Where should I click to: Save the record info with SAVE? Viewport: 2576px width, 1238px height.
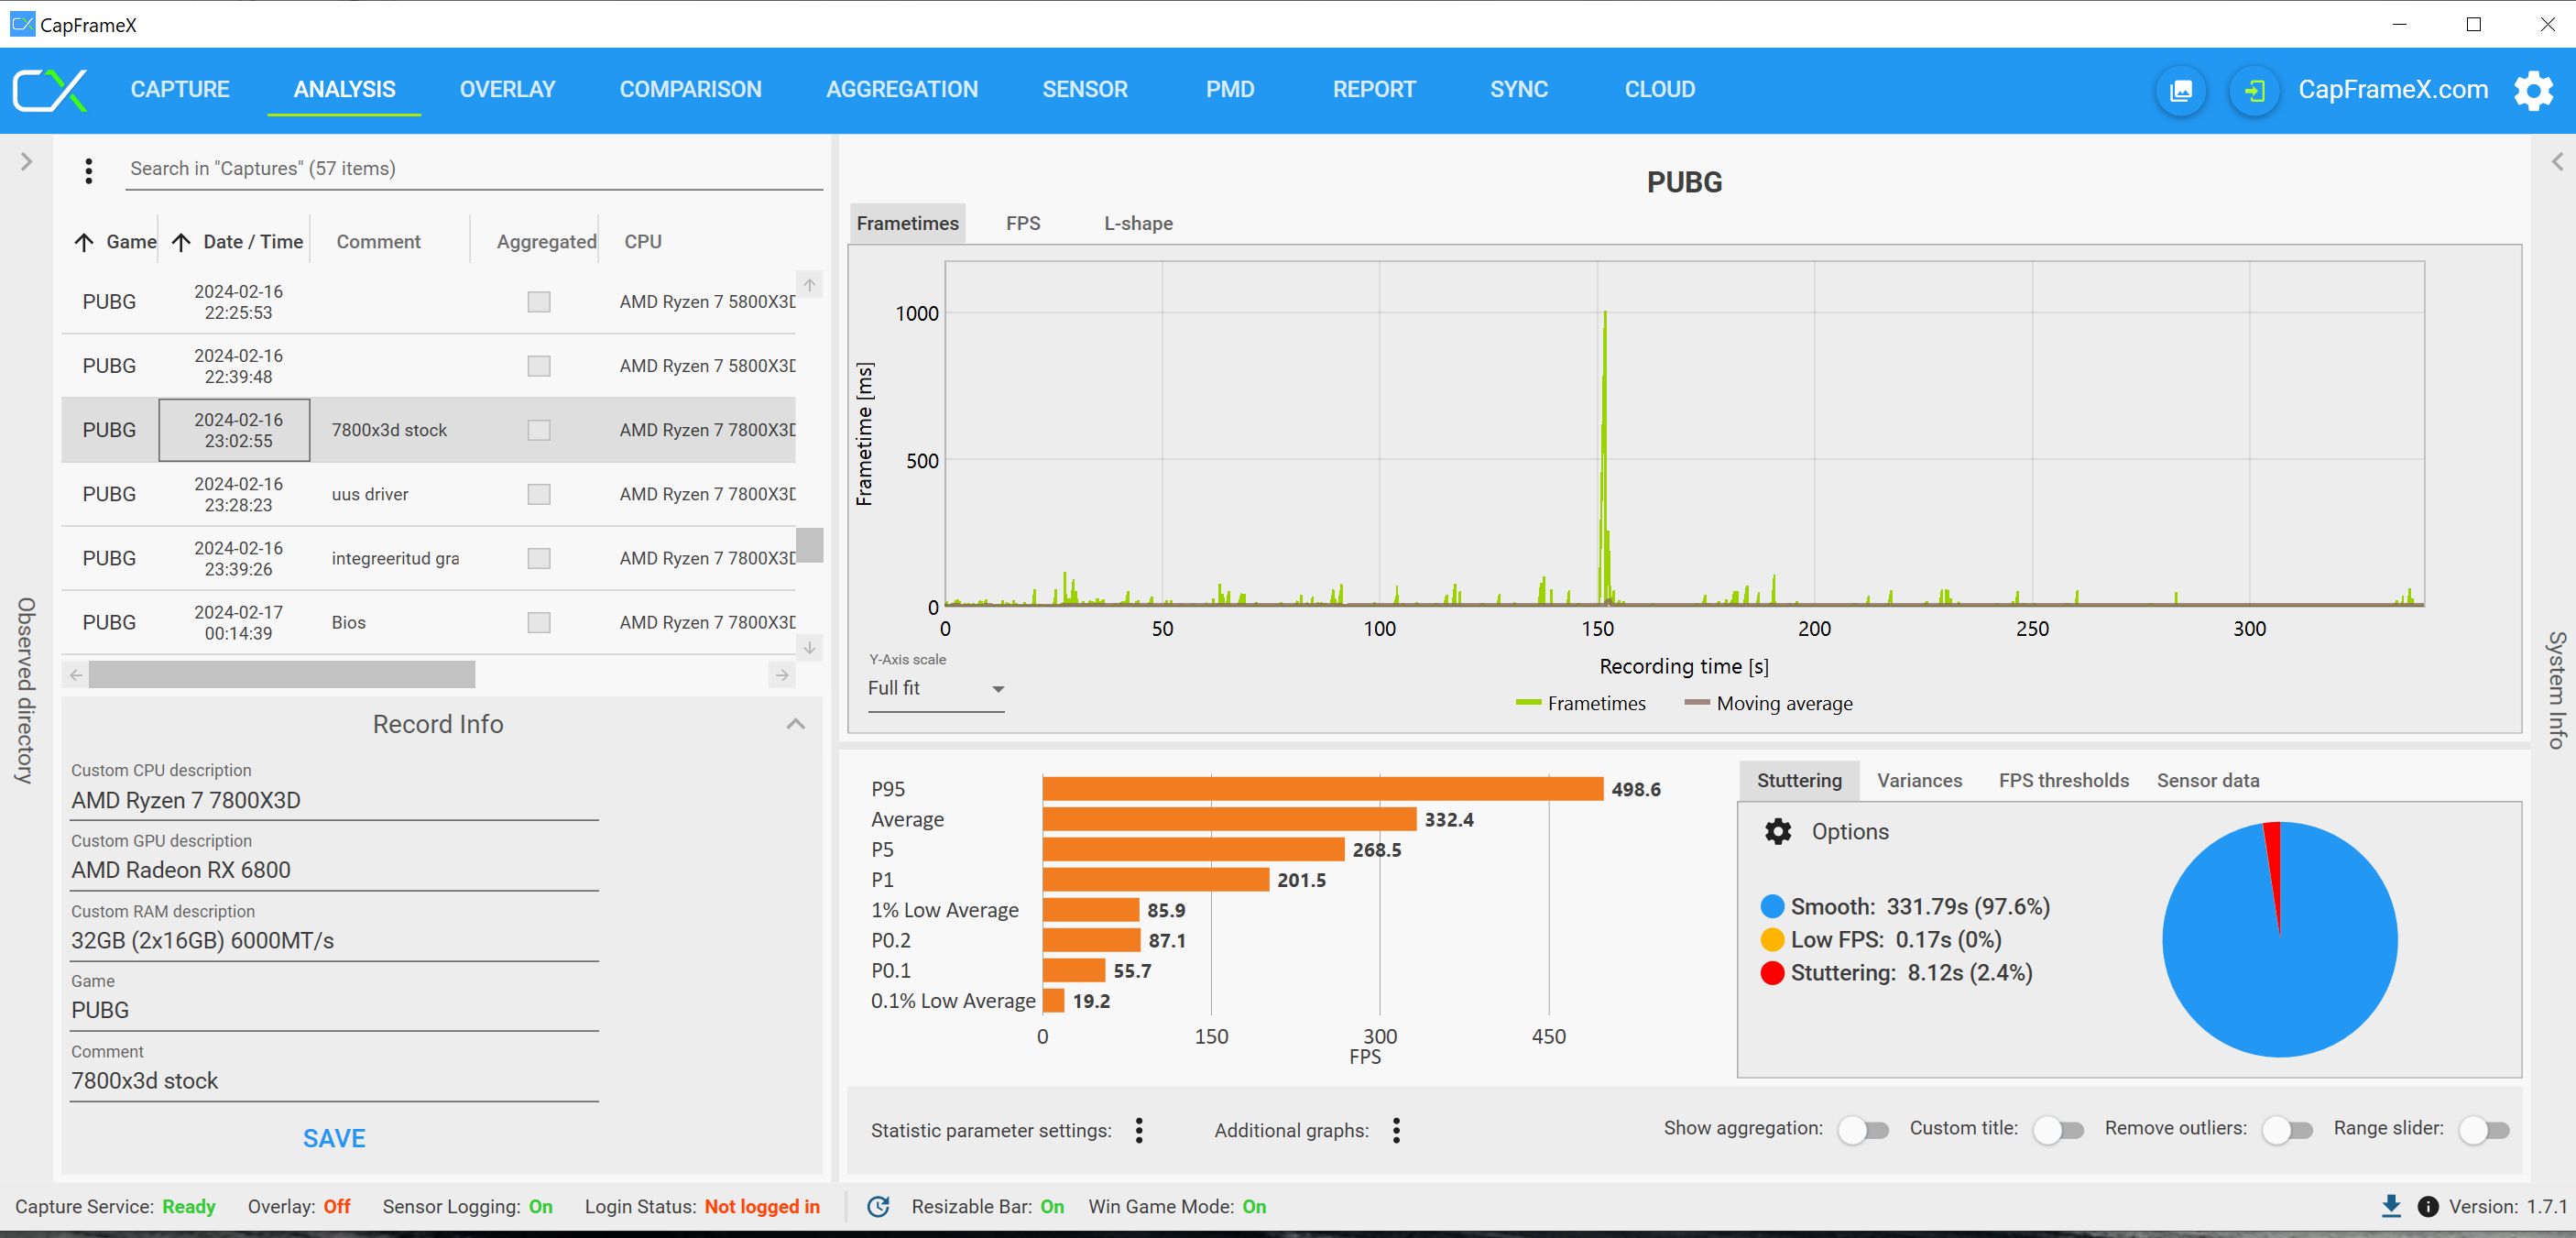(x=334, y=1138)
